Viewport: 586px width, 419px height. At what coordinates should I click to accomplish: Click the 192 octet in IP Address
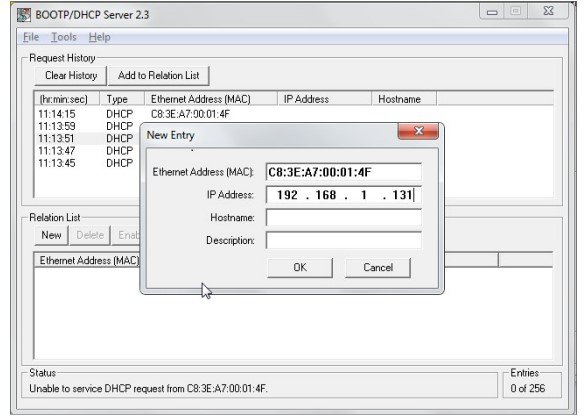click(287, 195)
